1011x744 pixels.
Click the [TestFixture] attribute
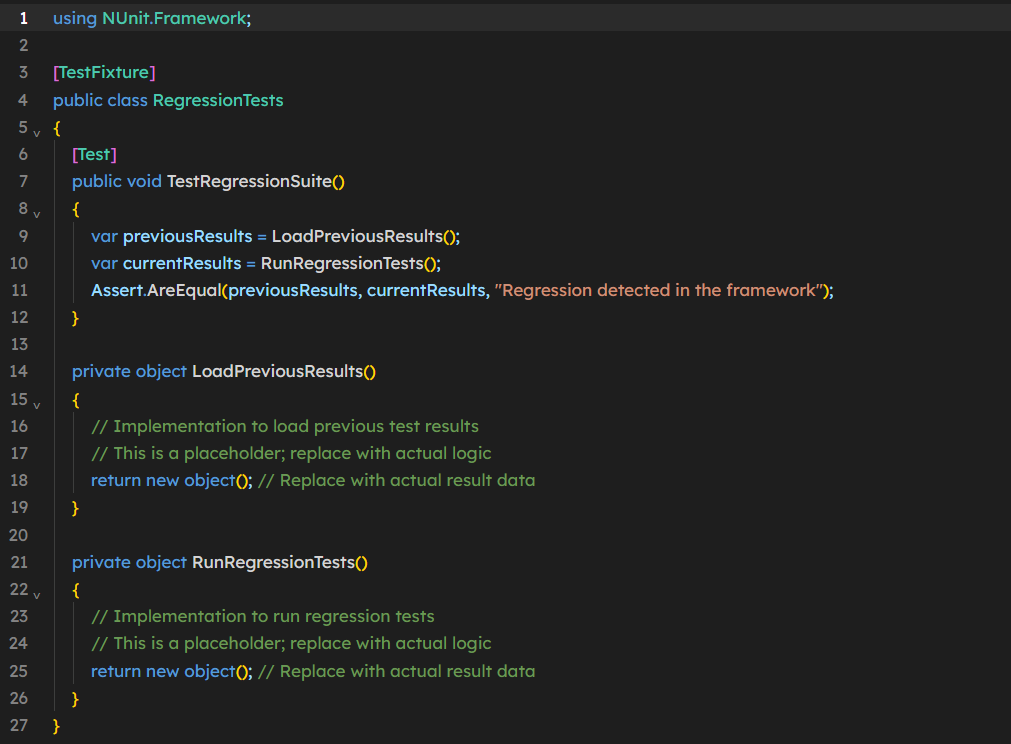point(104,72)
